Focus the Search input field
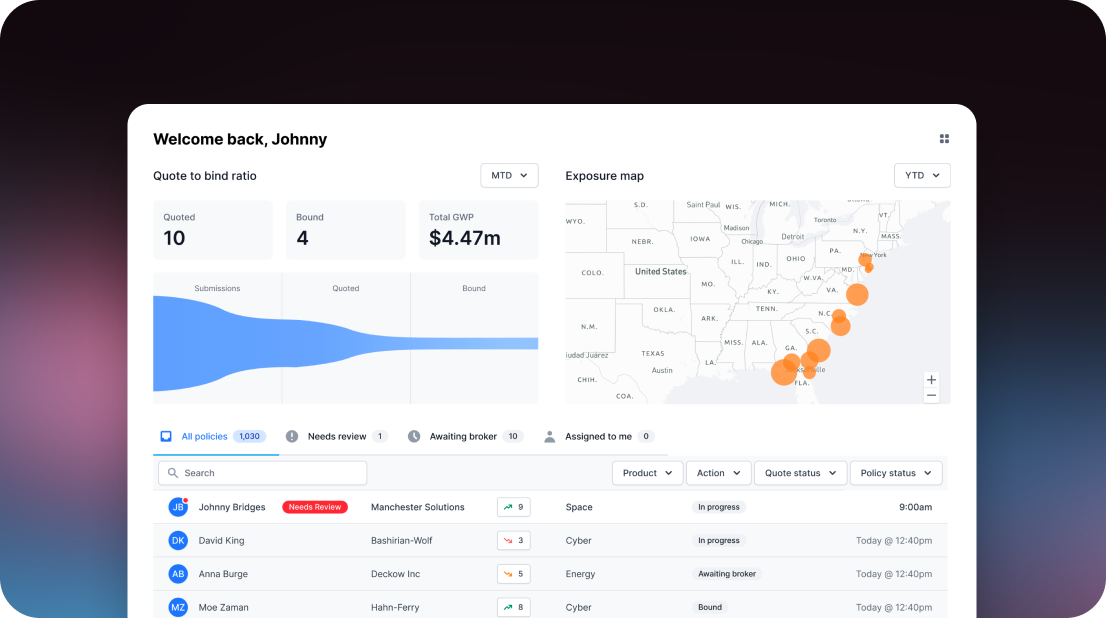Image resolution: width=1106 pixels, height=618 pixels. pos(262,473)
